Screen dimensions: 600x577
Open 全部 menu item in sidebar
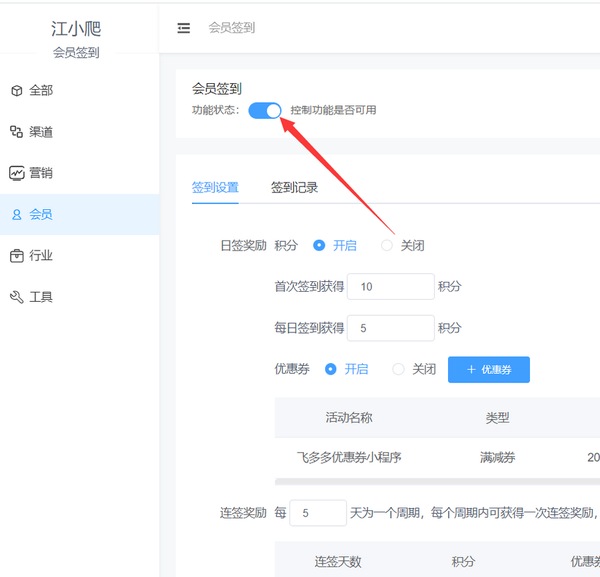[x=80, y=91]
